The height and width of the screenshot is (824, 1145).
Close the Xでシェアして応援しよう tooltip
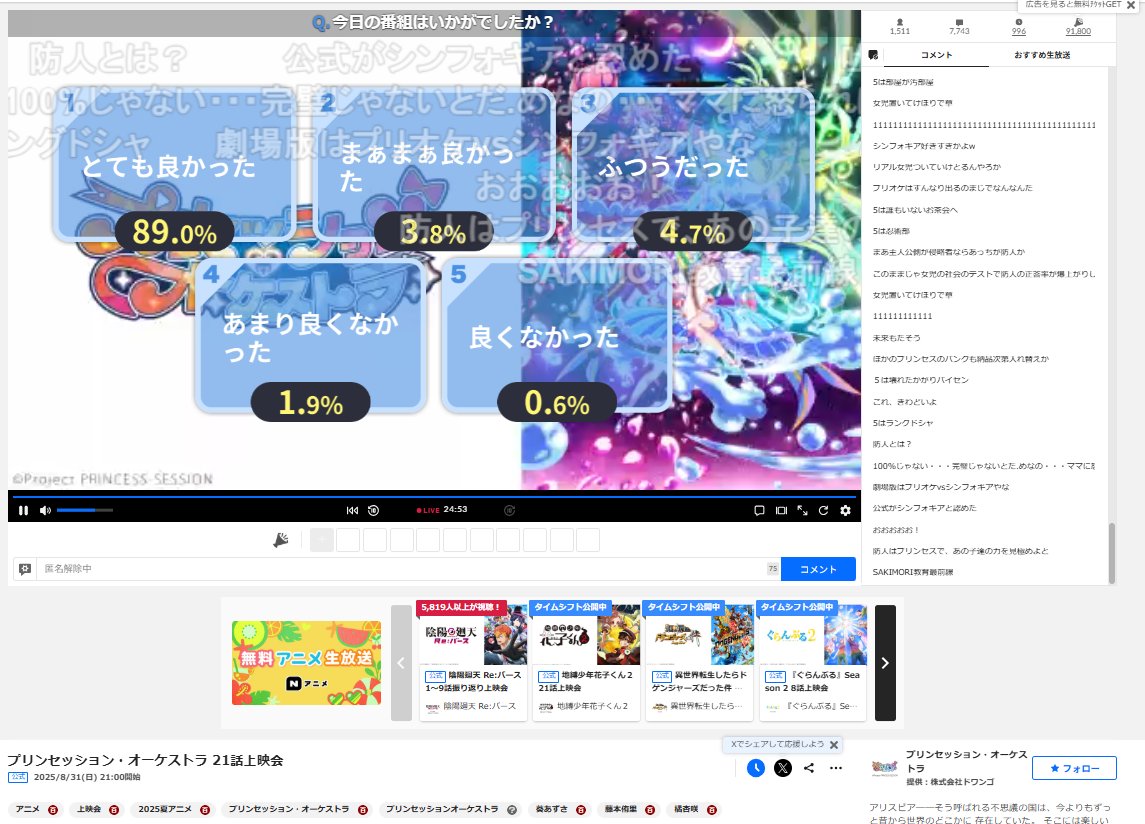[x=834, y=744]
